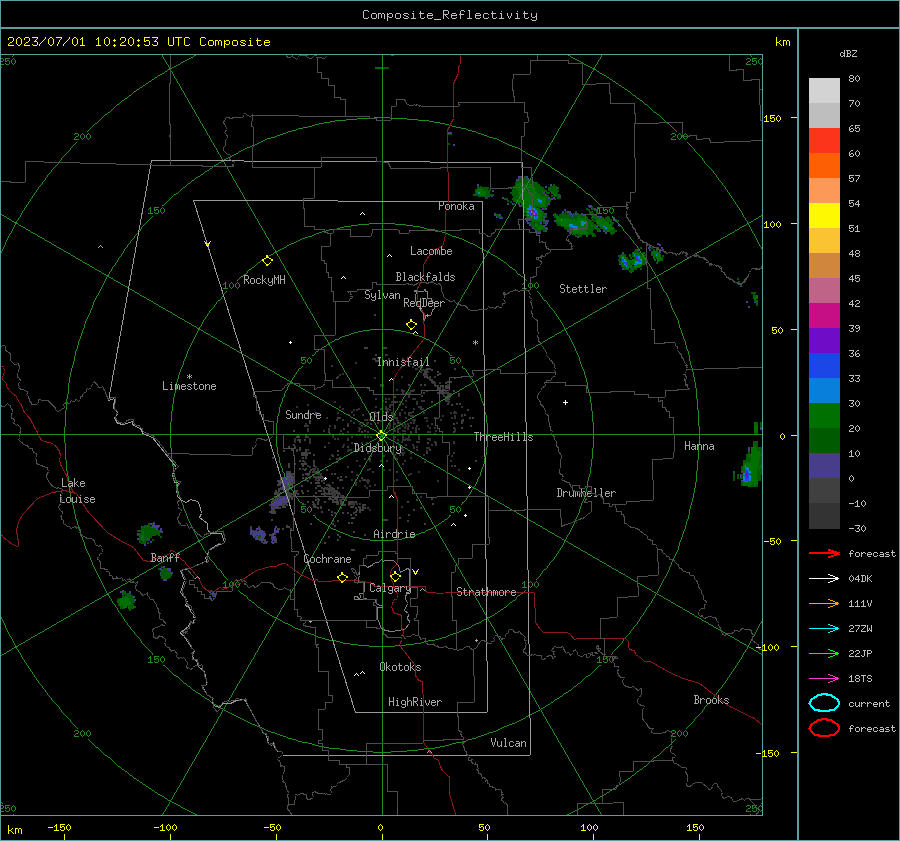Click the RedDeer city label
This screenshot has height=841, width=900.
[x=424, y=303]
